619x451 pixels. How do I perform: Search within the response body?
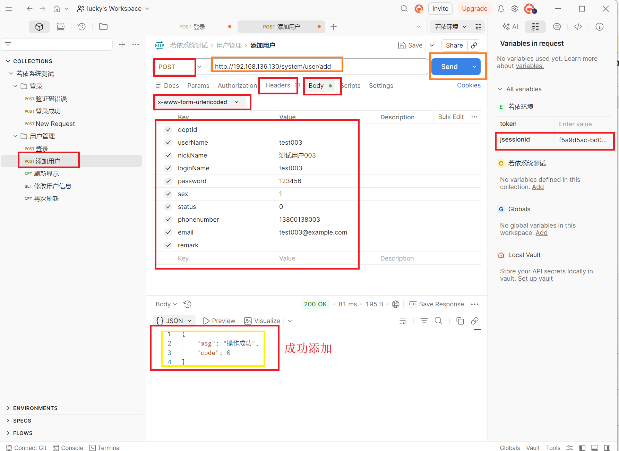[x=438, y=321]
